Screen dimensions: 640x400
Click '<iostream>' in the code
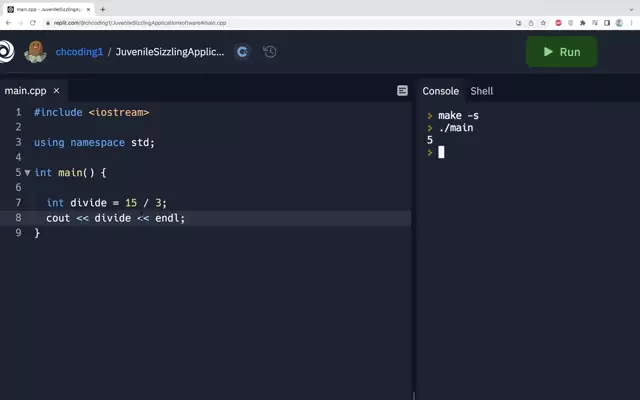click(x=119, y=112)
